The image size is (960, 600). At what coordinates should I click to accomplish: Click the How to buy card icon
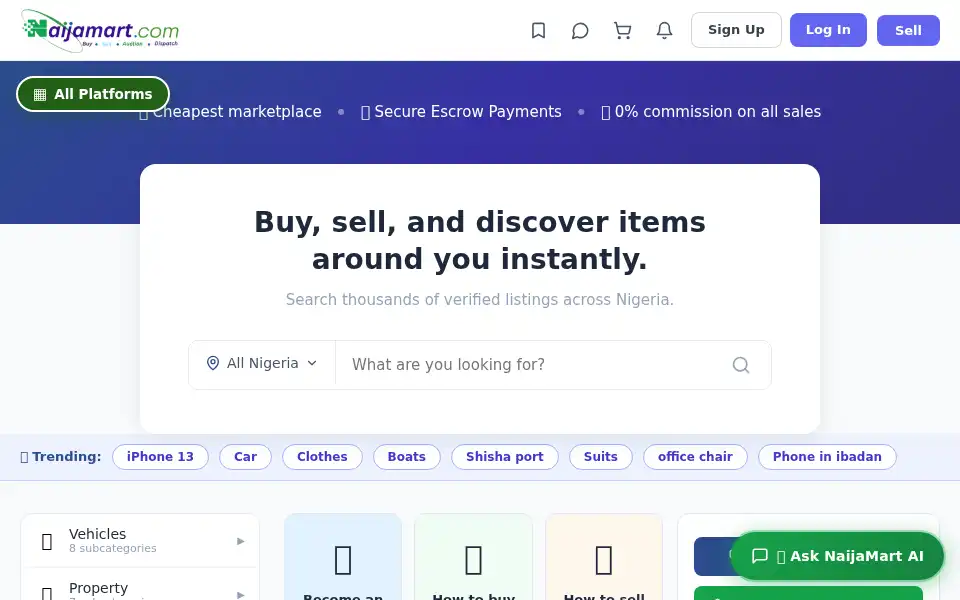pyautogui.click(x=473, y=560)
